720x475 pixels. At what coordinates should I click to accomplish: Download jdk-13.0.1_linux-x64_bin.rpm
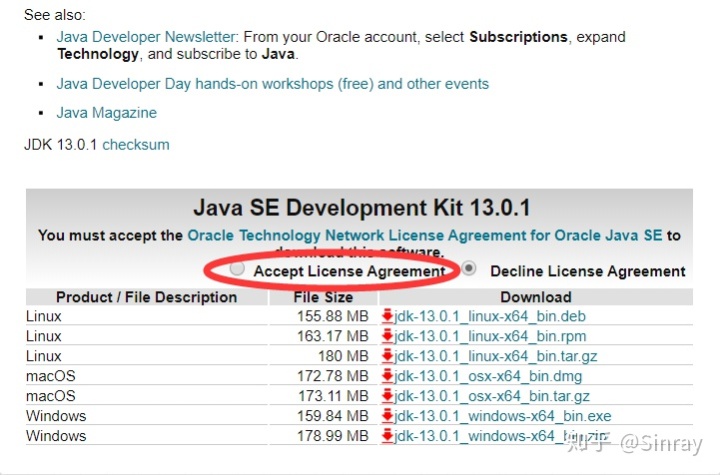point(490,336)
